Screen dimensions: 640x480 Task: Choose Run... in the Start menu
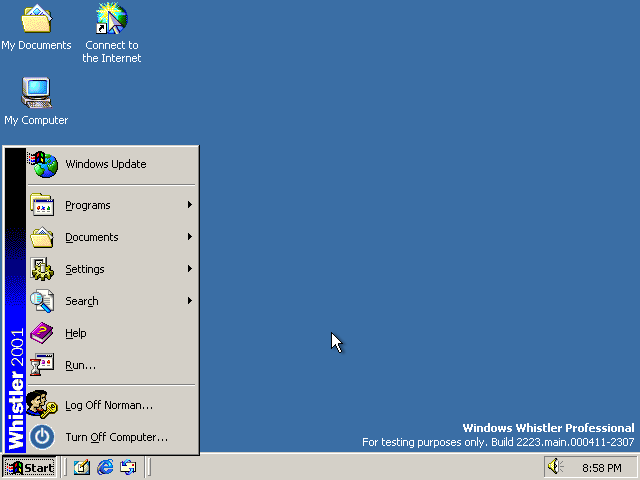point(80,365)
